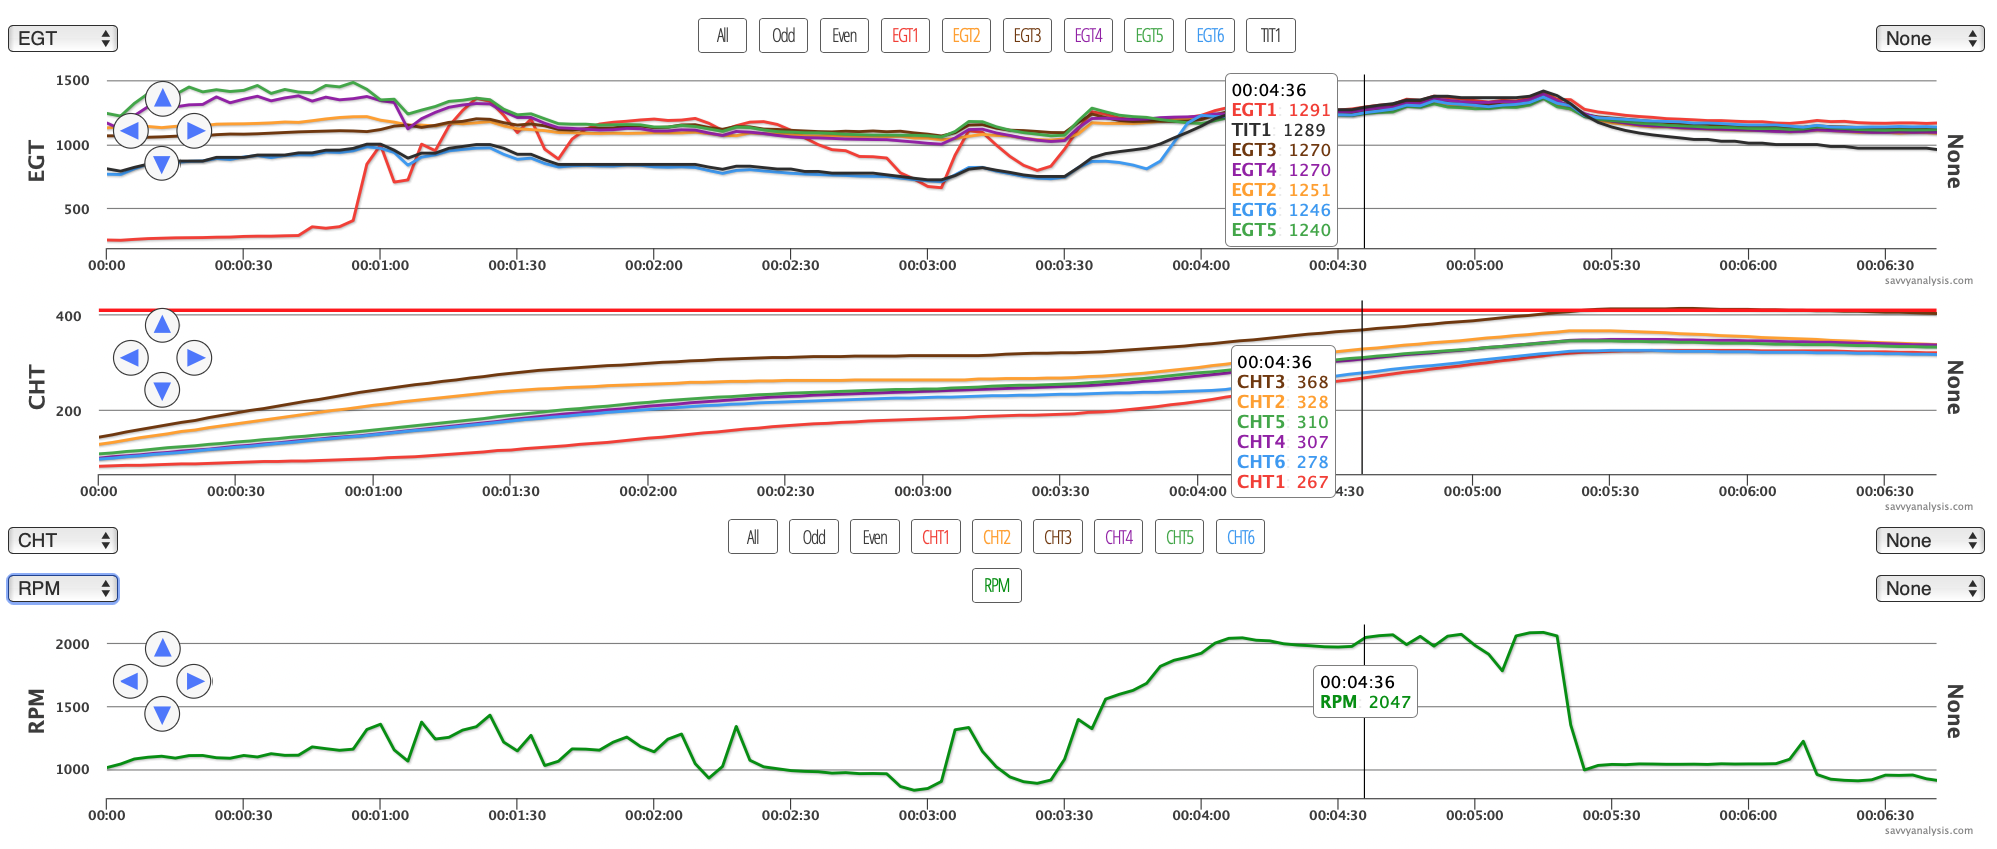1997x849 pixels.
Task: Pan CHT chart up arrow
Action: [162, 325]
